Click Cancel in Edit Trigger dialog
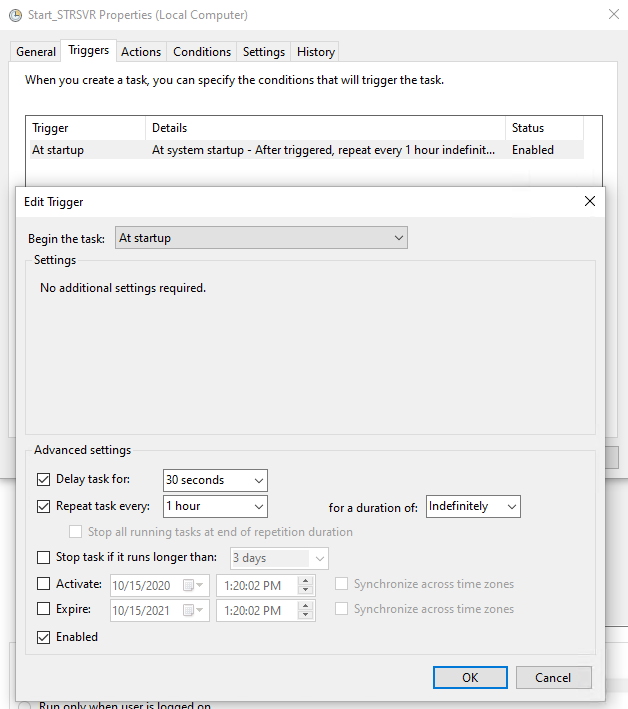The height and width of the screenshot is (709, 628). pos(553,677)
